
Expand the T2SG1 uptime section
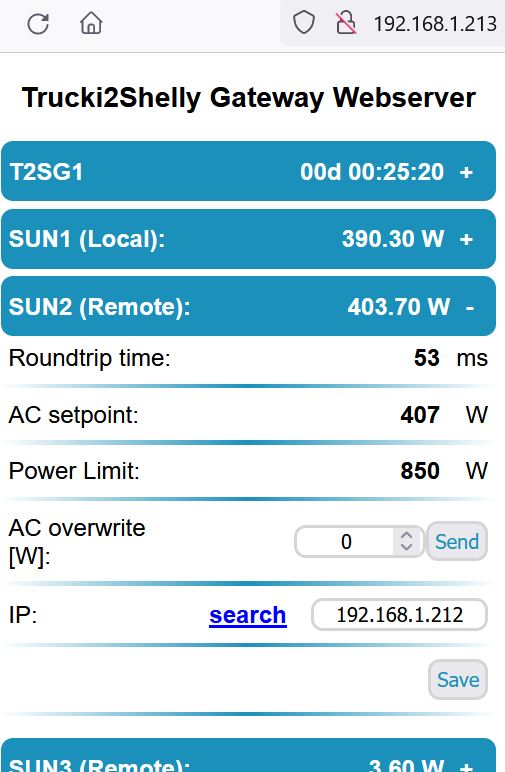[x=249, y=171]
